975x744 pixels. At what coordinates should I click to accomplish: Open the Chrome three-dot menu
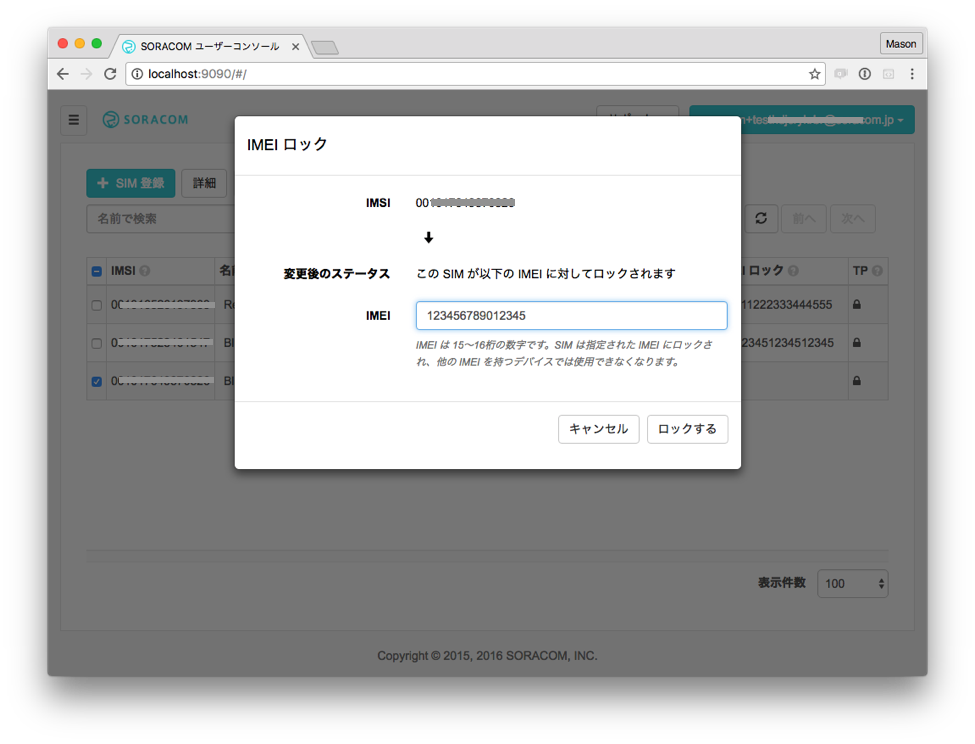(912, 74)
